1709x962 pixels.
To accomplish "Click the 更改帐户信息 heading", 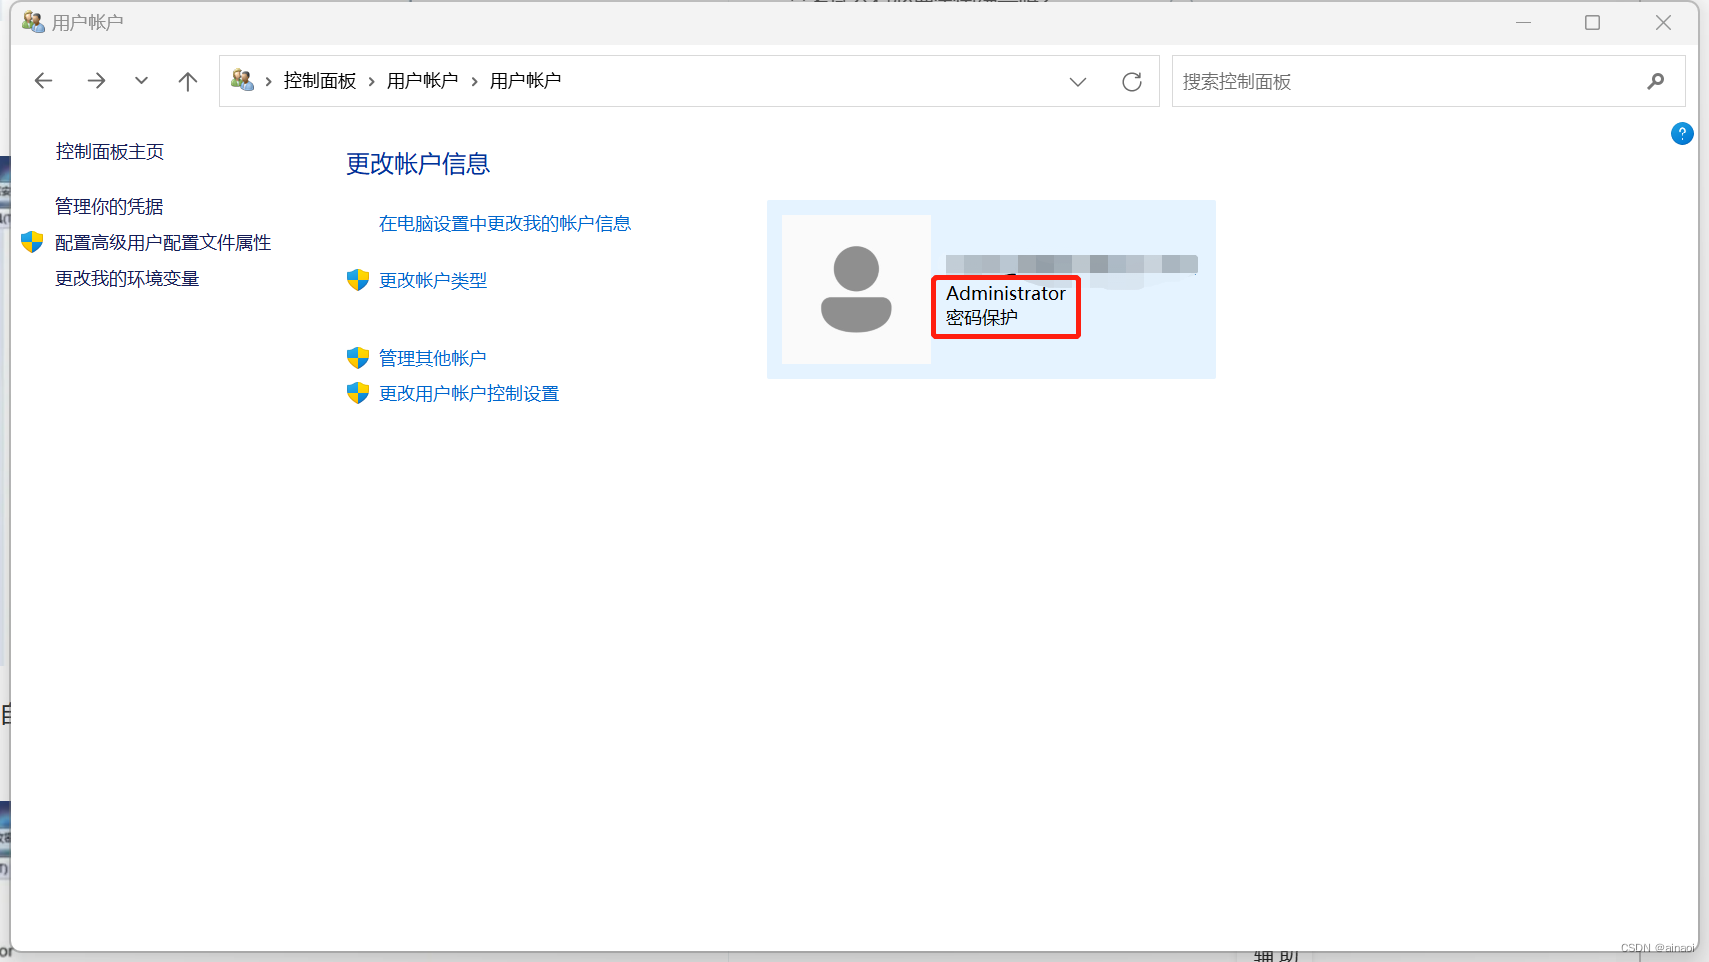I will 418,164.
